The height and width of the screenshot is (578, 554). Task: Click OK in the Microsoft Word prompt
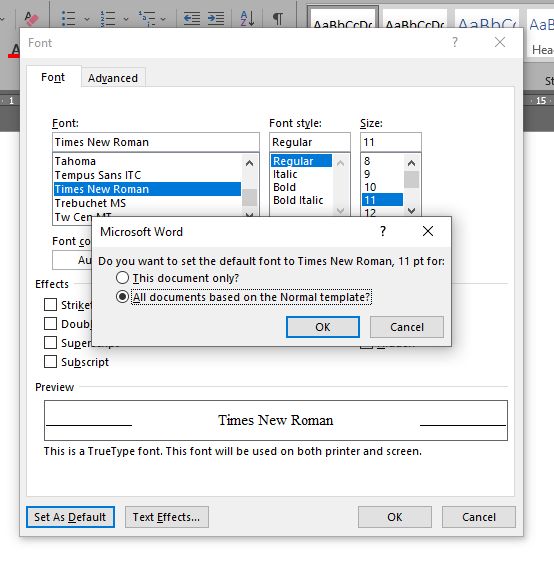[x=323, y=327]
